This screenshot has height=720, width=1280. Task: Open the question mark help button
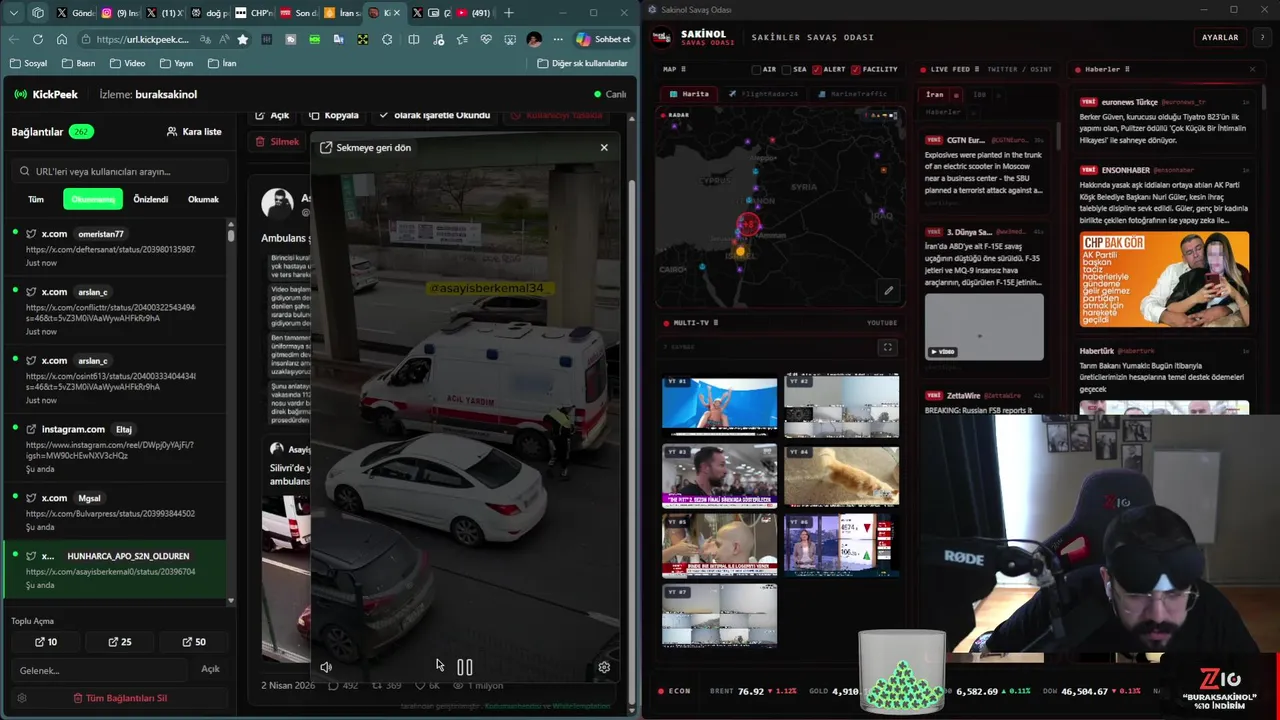pyautogui.click(x=1262, y=37)
